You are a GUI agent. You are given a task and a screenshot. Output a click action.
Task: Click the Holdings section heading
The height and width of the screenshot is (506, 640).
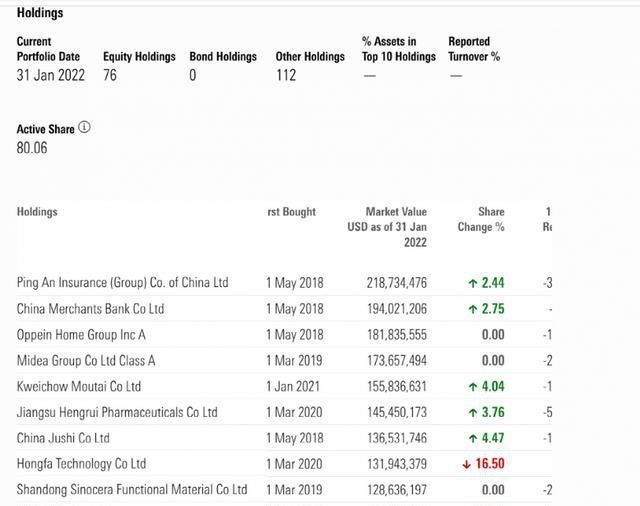pyautogui.click(x=40, y=13)
